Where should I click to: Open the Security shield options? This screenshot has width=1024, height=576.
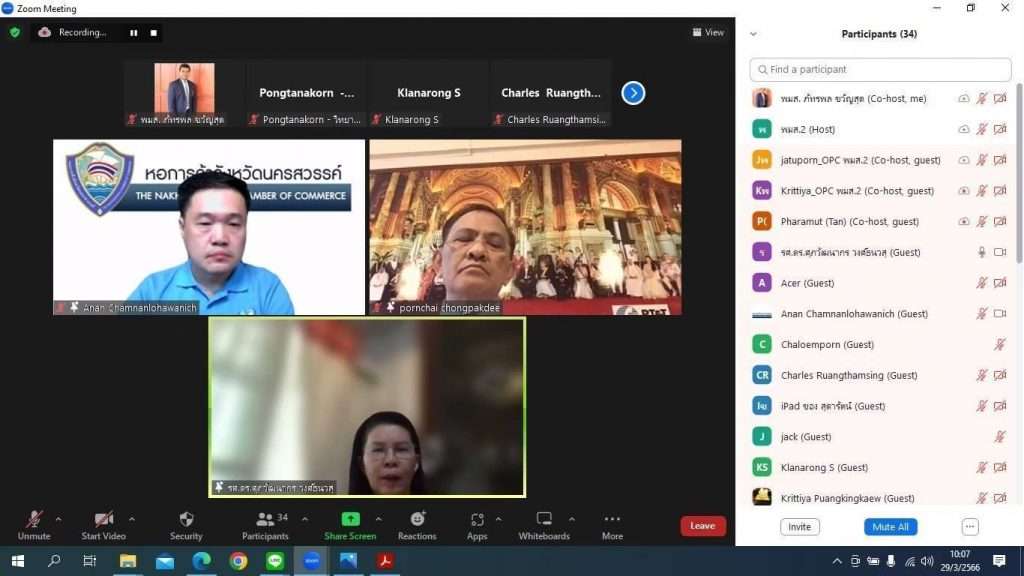[186, 525]
